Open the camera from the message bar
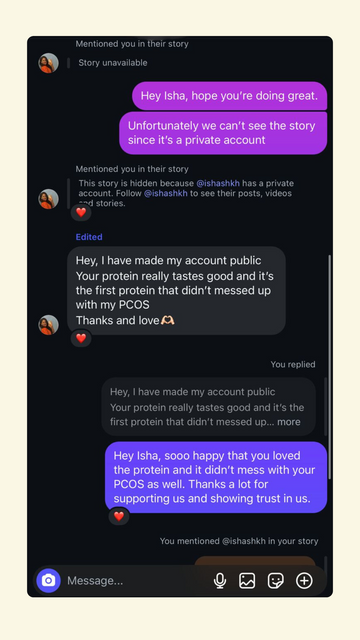The image size is (360, 640). [x=48, y=580]
